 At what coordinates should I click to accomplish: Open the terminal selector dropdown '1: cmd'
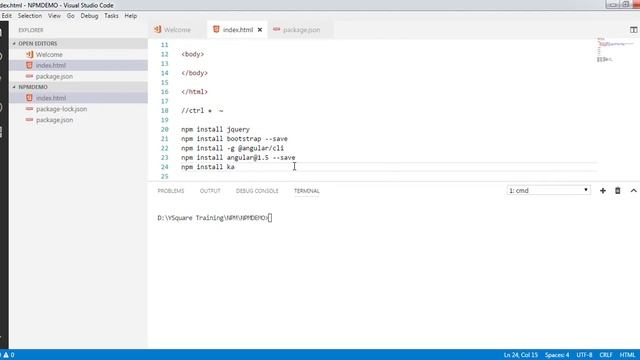(x=549, y=190)
